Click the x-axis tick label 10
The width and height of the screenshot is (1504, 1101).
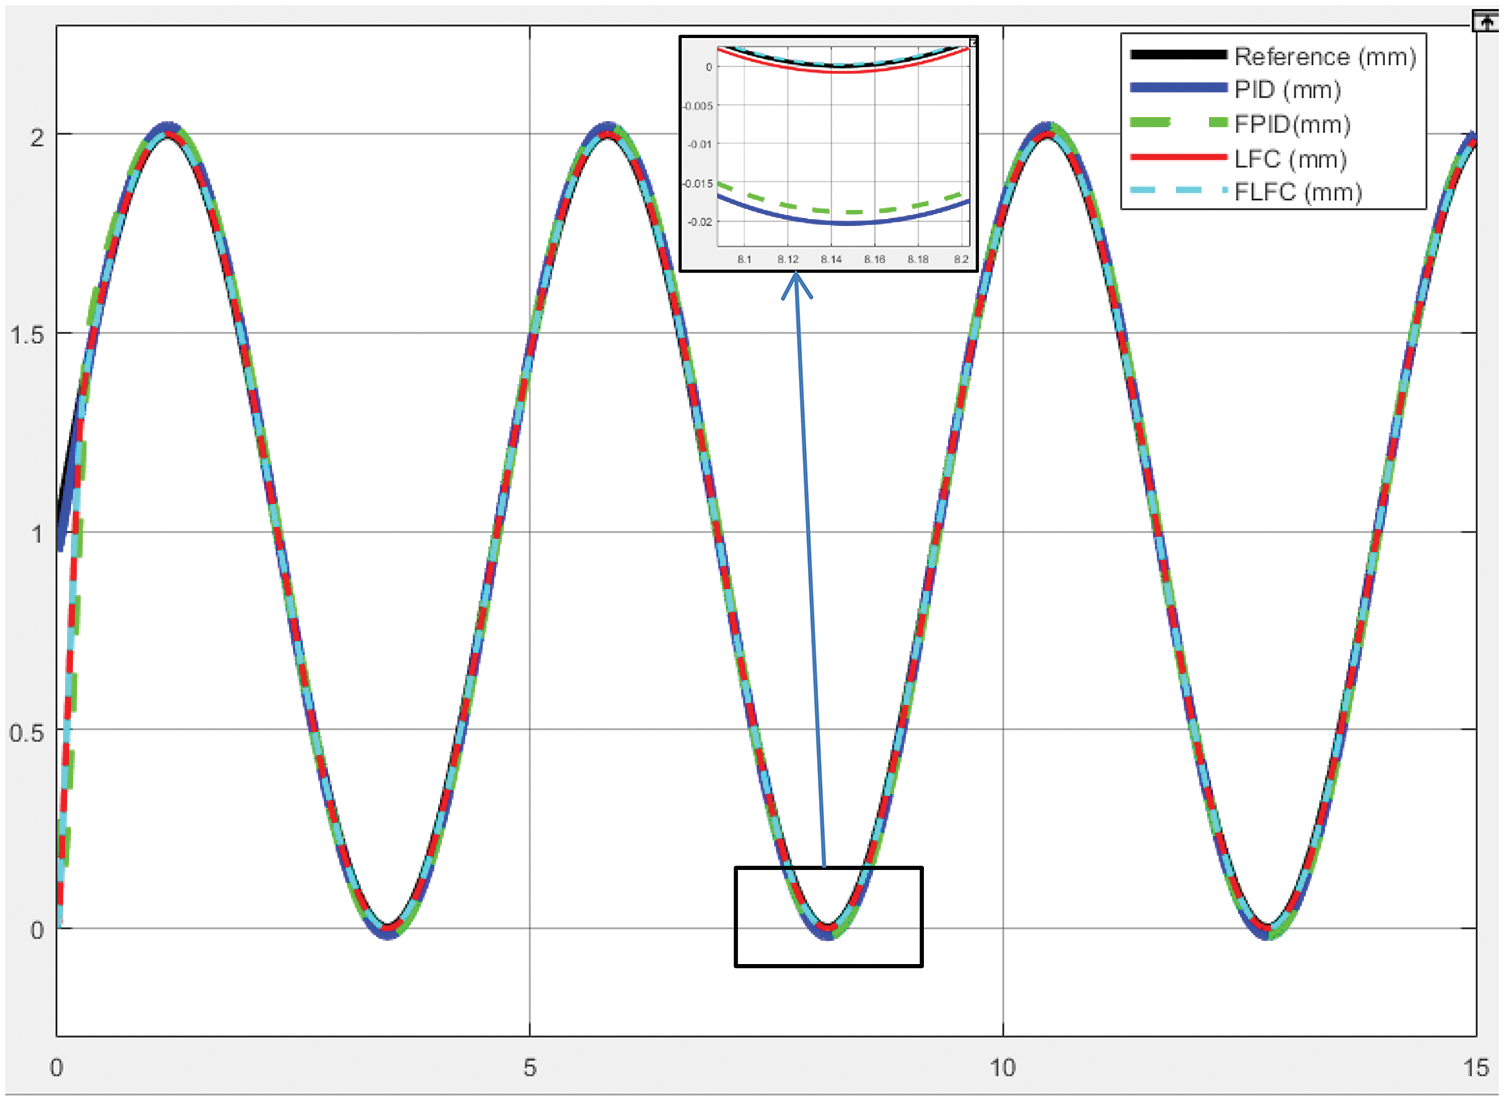point(1002,1068)
